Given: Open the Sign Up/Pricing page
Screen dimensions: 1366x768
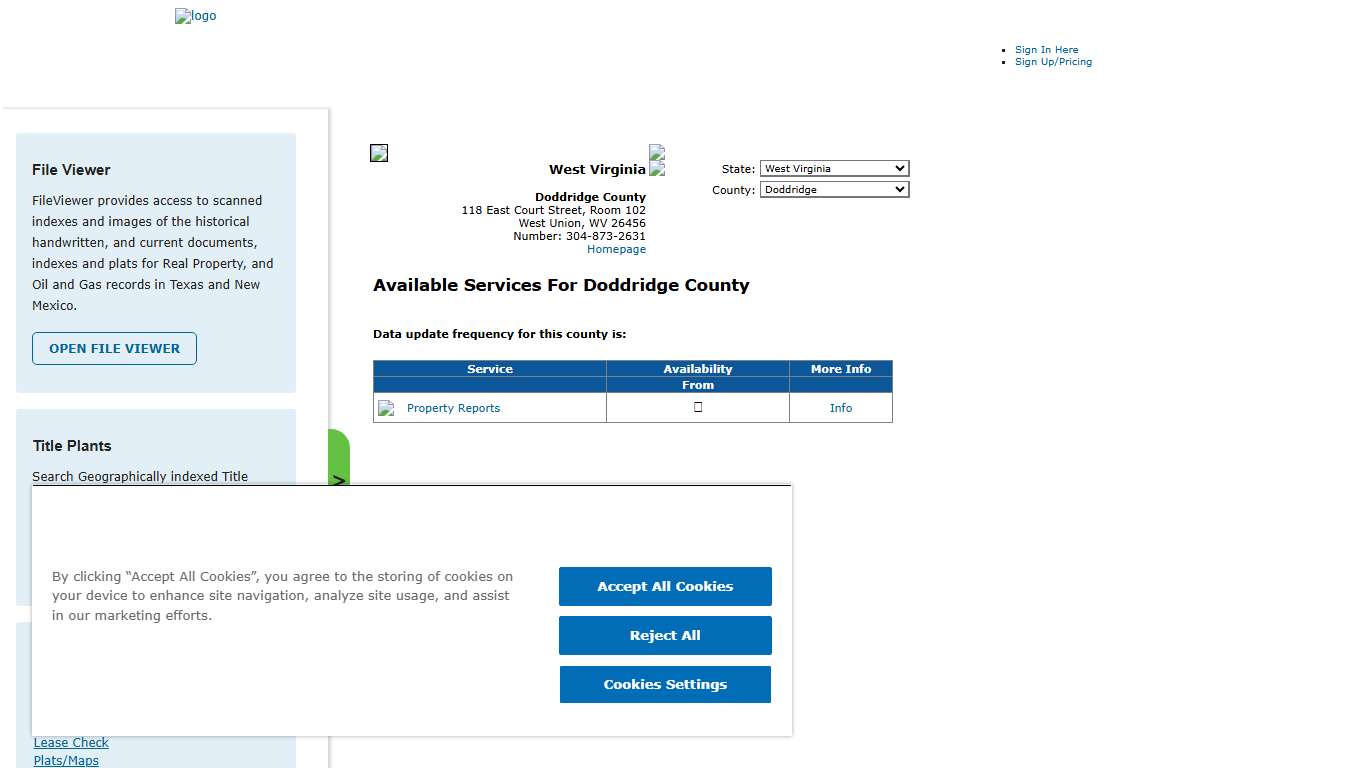Looking at the screenshot, I should click(x=1053, y=61).
